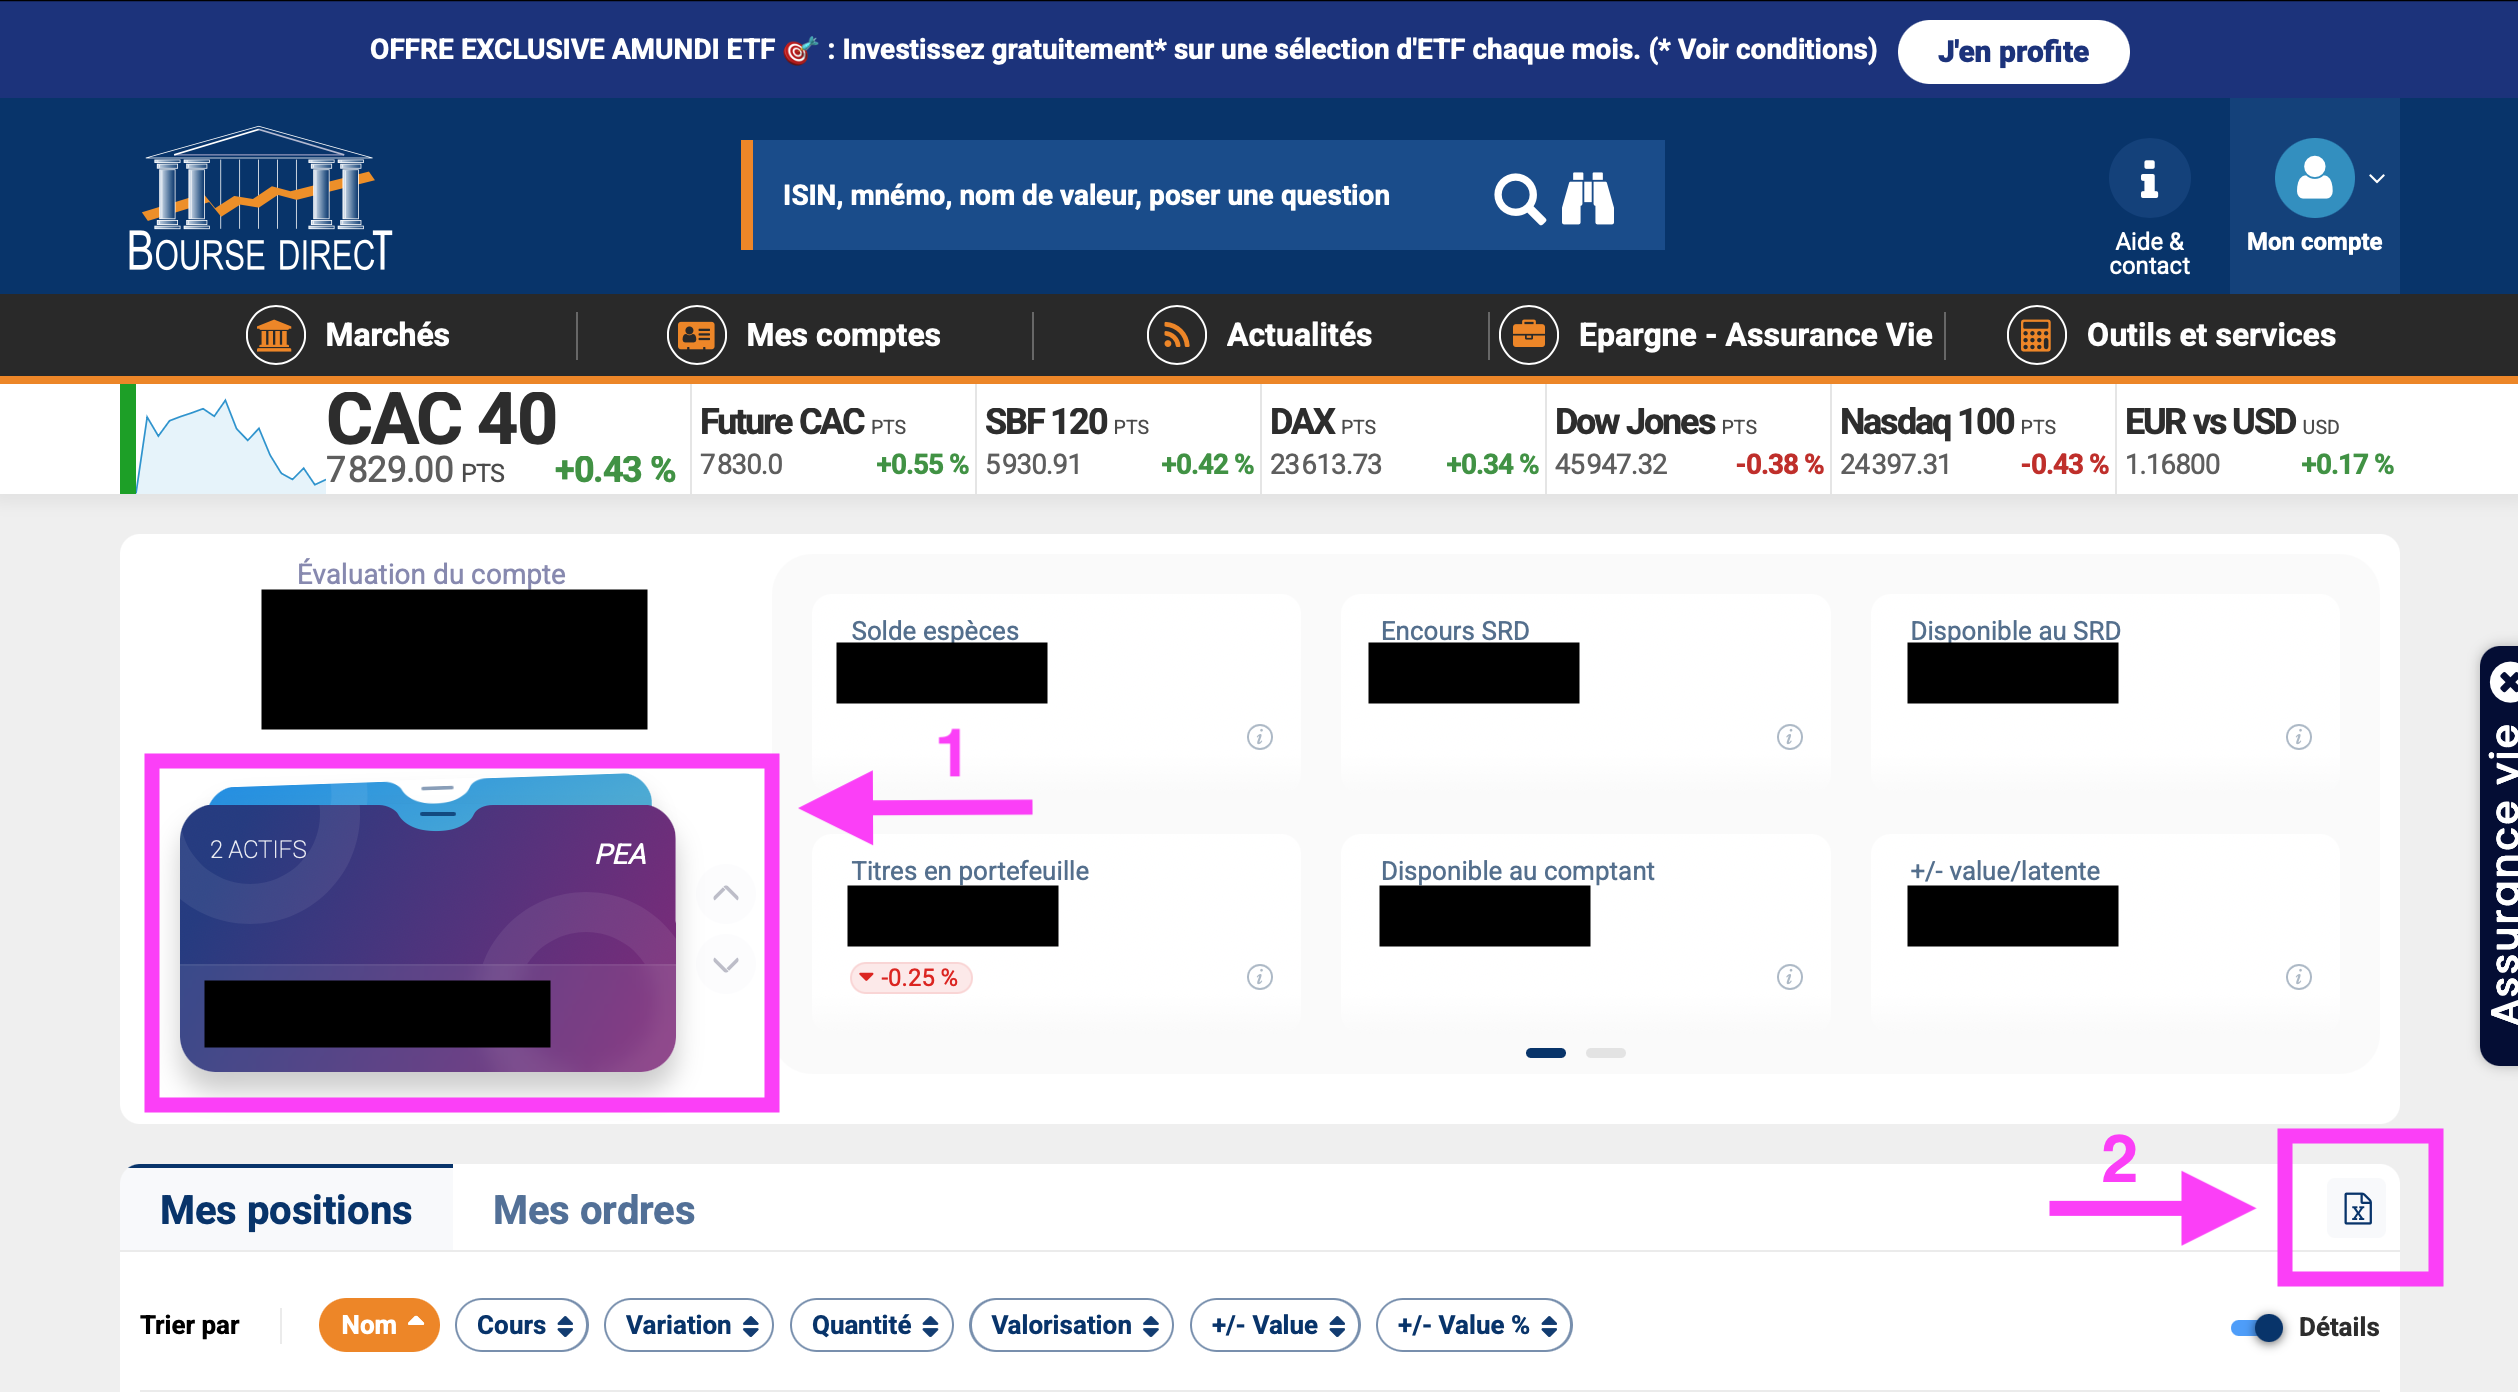Click the Aide & contact info icon
2518x1392 pixels.
coord(2148,180)
